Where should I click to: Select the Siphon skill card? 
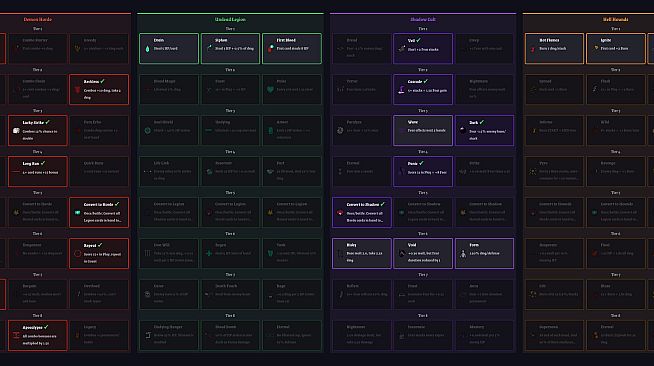tap(230, 48)
